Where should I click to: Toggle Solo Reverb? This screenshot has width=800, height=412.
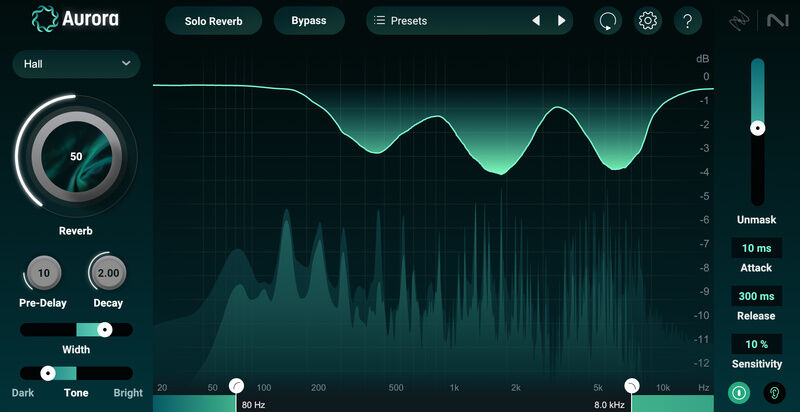click(213, 21)
